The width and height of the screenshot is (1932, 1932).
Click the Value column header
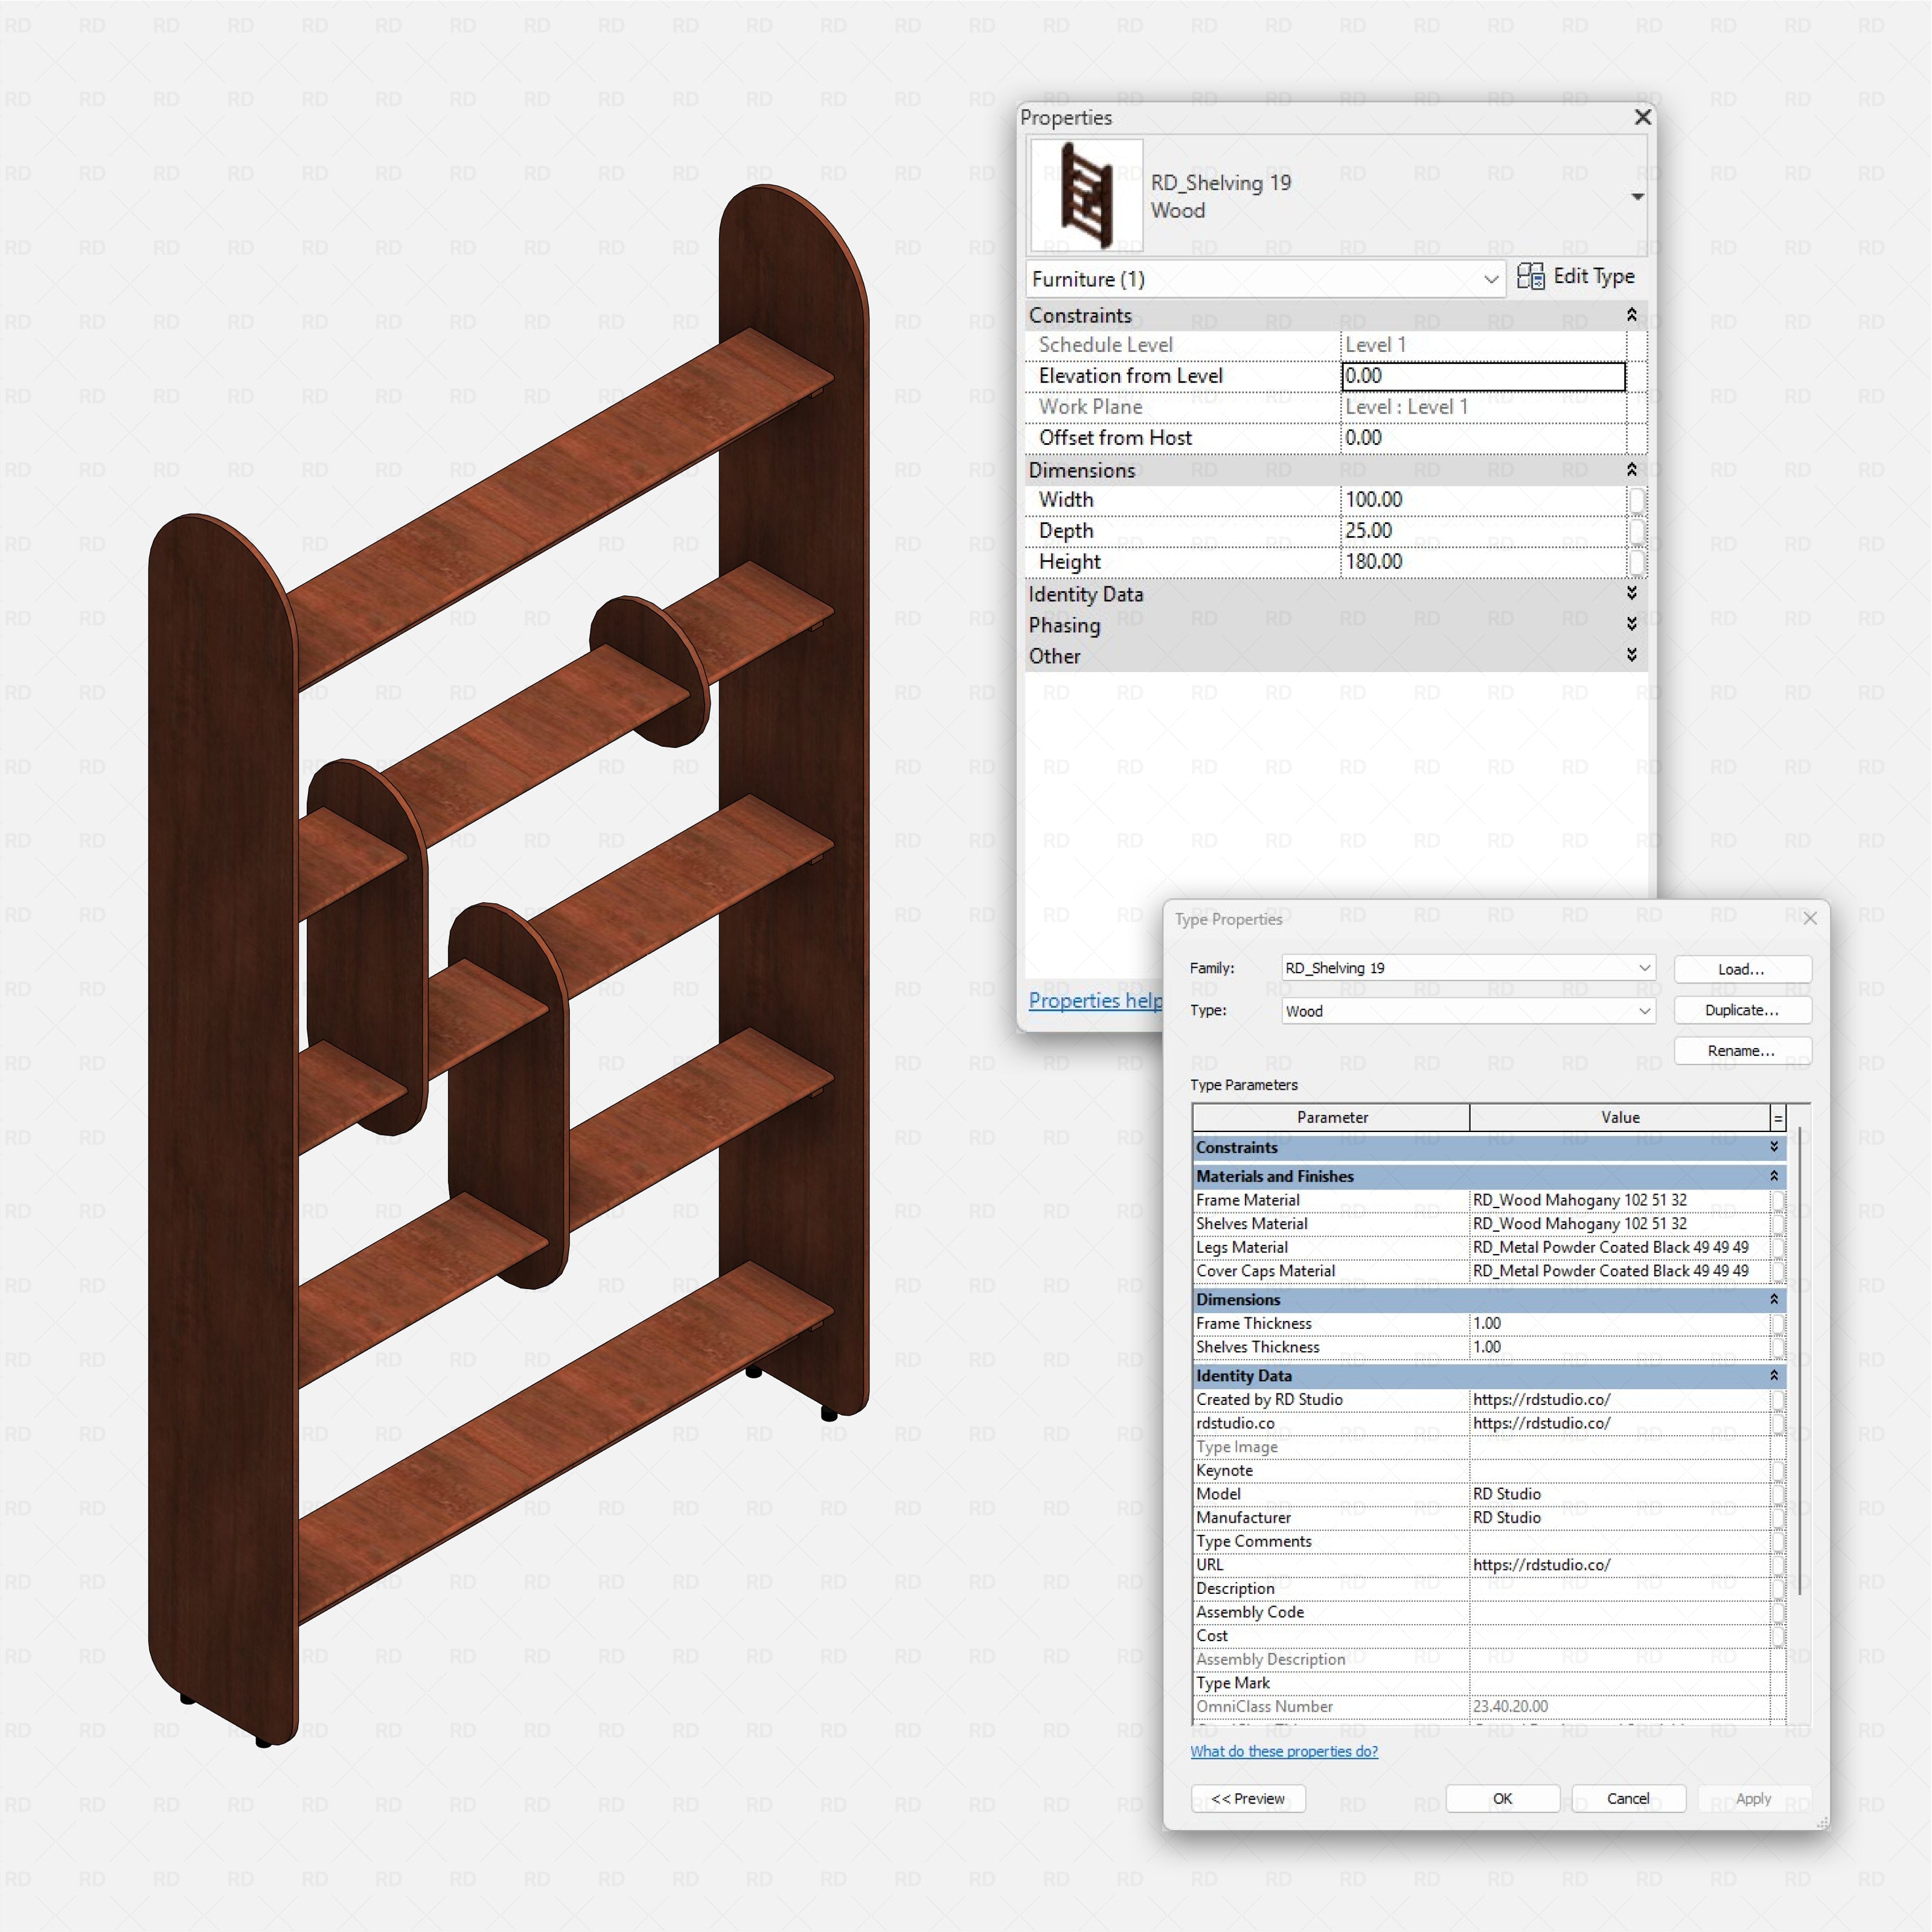tap(1620, 1118)
